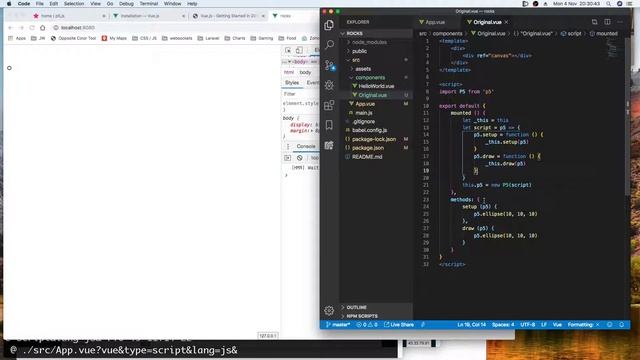Click the browser back arrow
Image resolution: width=640 pixels, height=360 pixels.
[x=11, y=28]
